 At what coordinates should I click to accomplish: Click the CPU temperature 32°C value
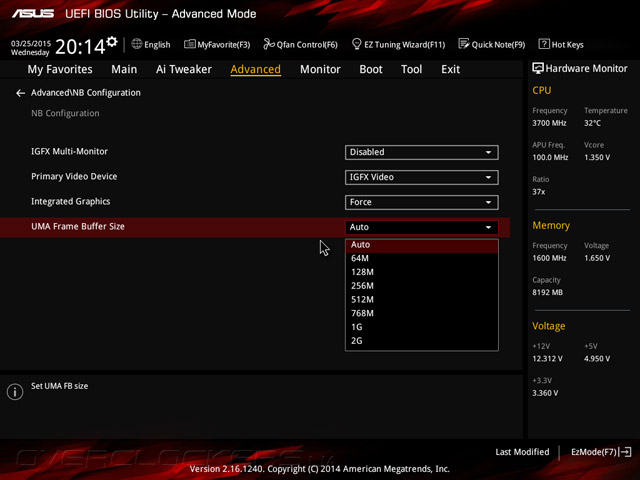pyautogui.click(x=592, y=123)
